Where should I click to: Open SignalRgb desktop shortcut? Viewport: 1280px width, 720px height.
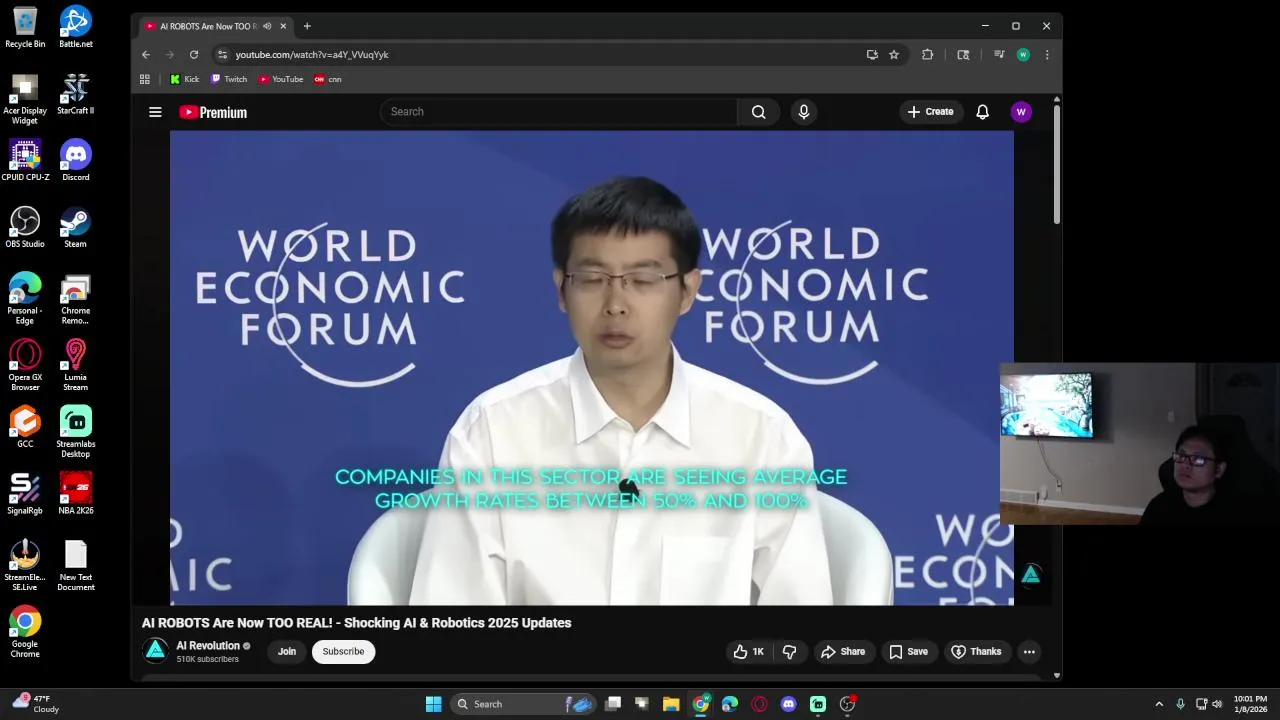(x=25, y=494)
